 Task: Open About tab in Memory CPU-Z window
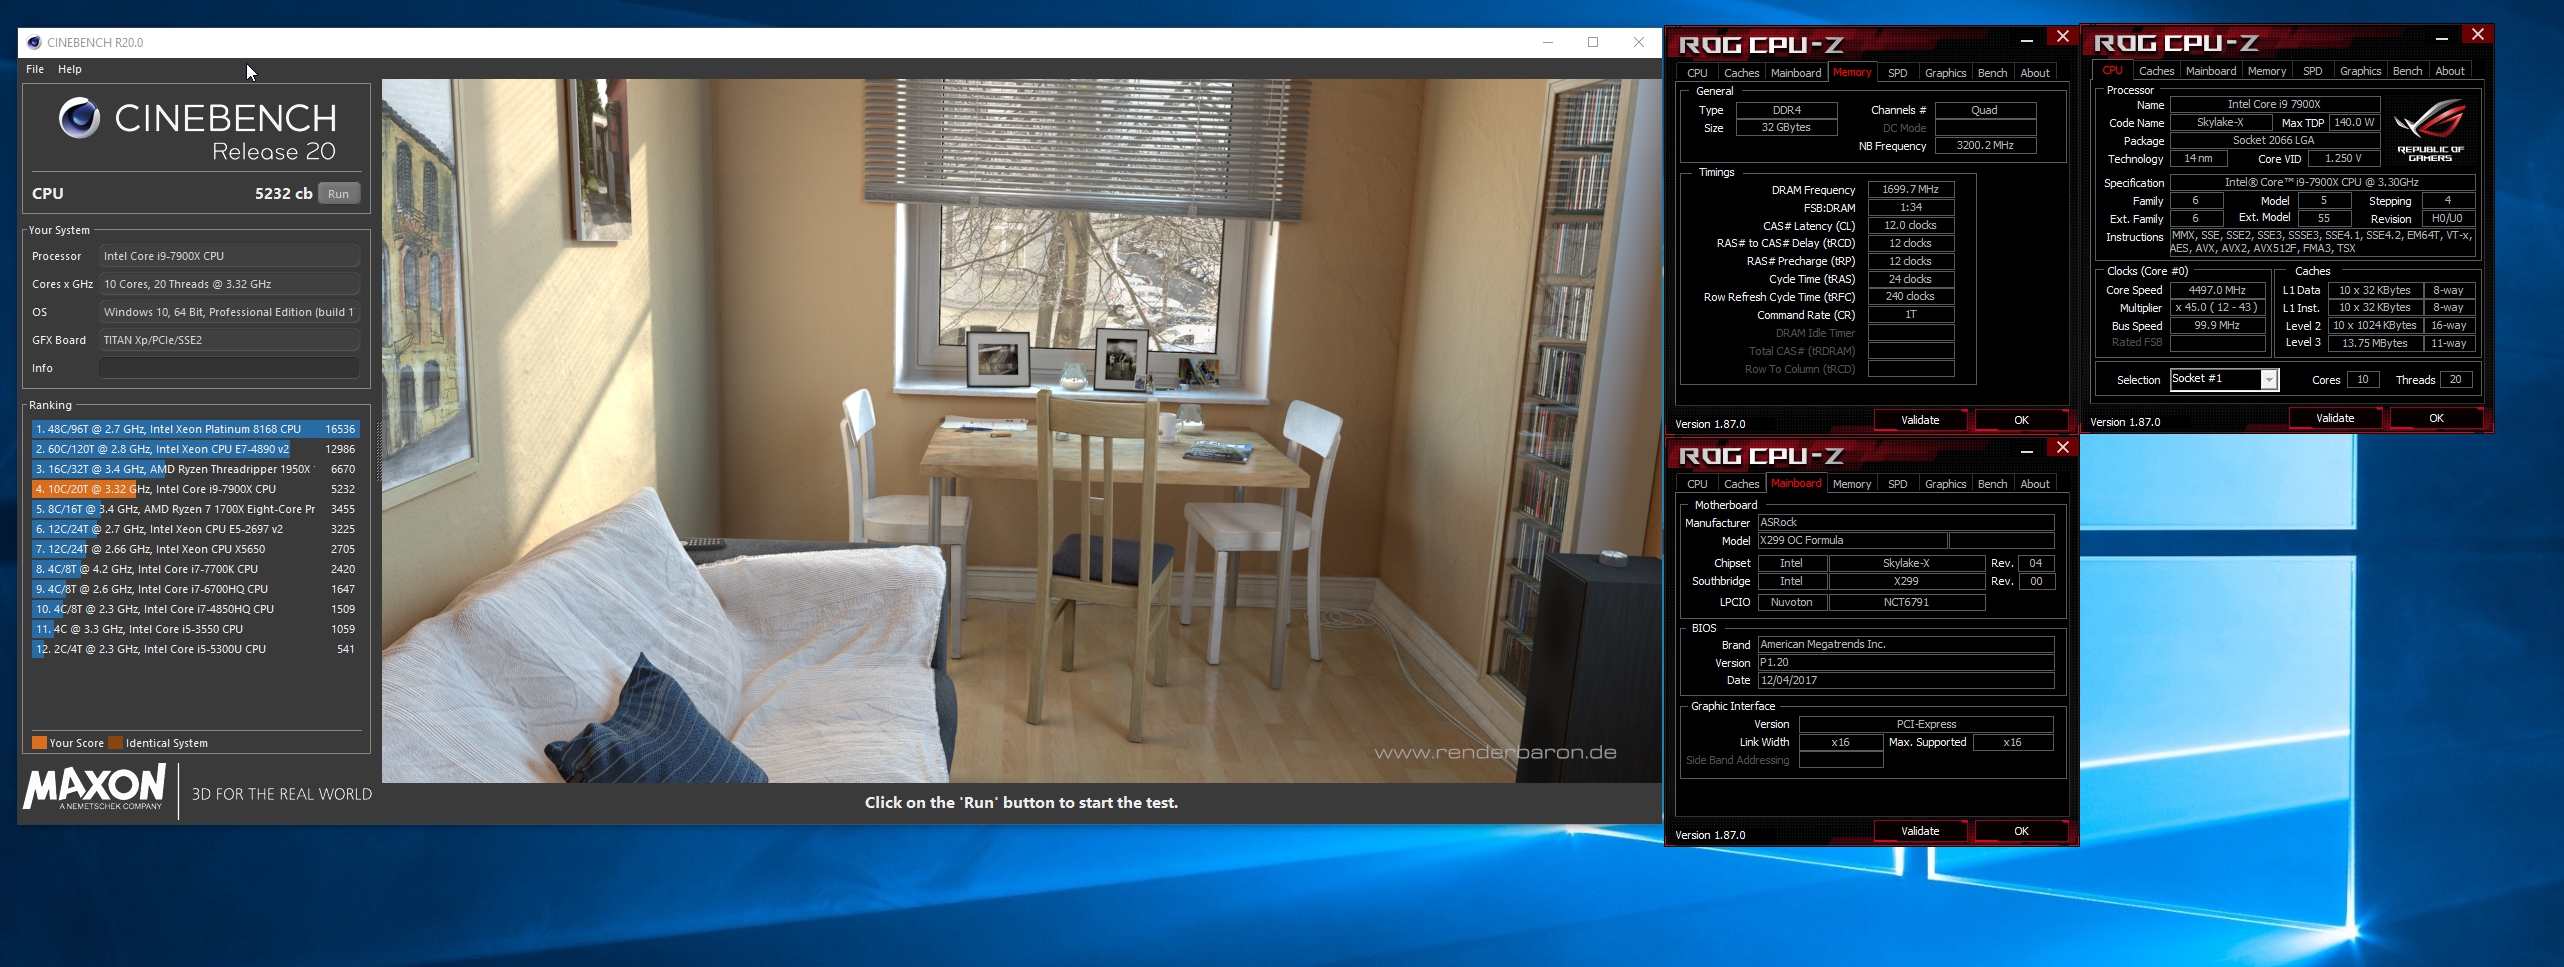click(x=2034, y=73)
